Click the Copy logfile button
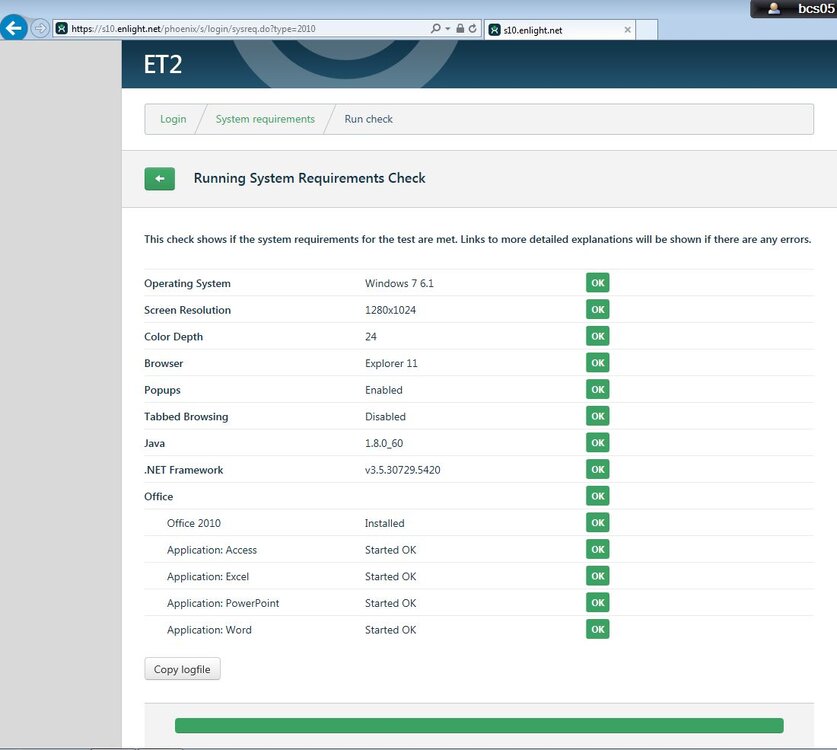 point(182,669)
